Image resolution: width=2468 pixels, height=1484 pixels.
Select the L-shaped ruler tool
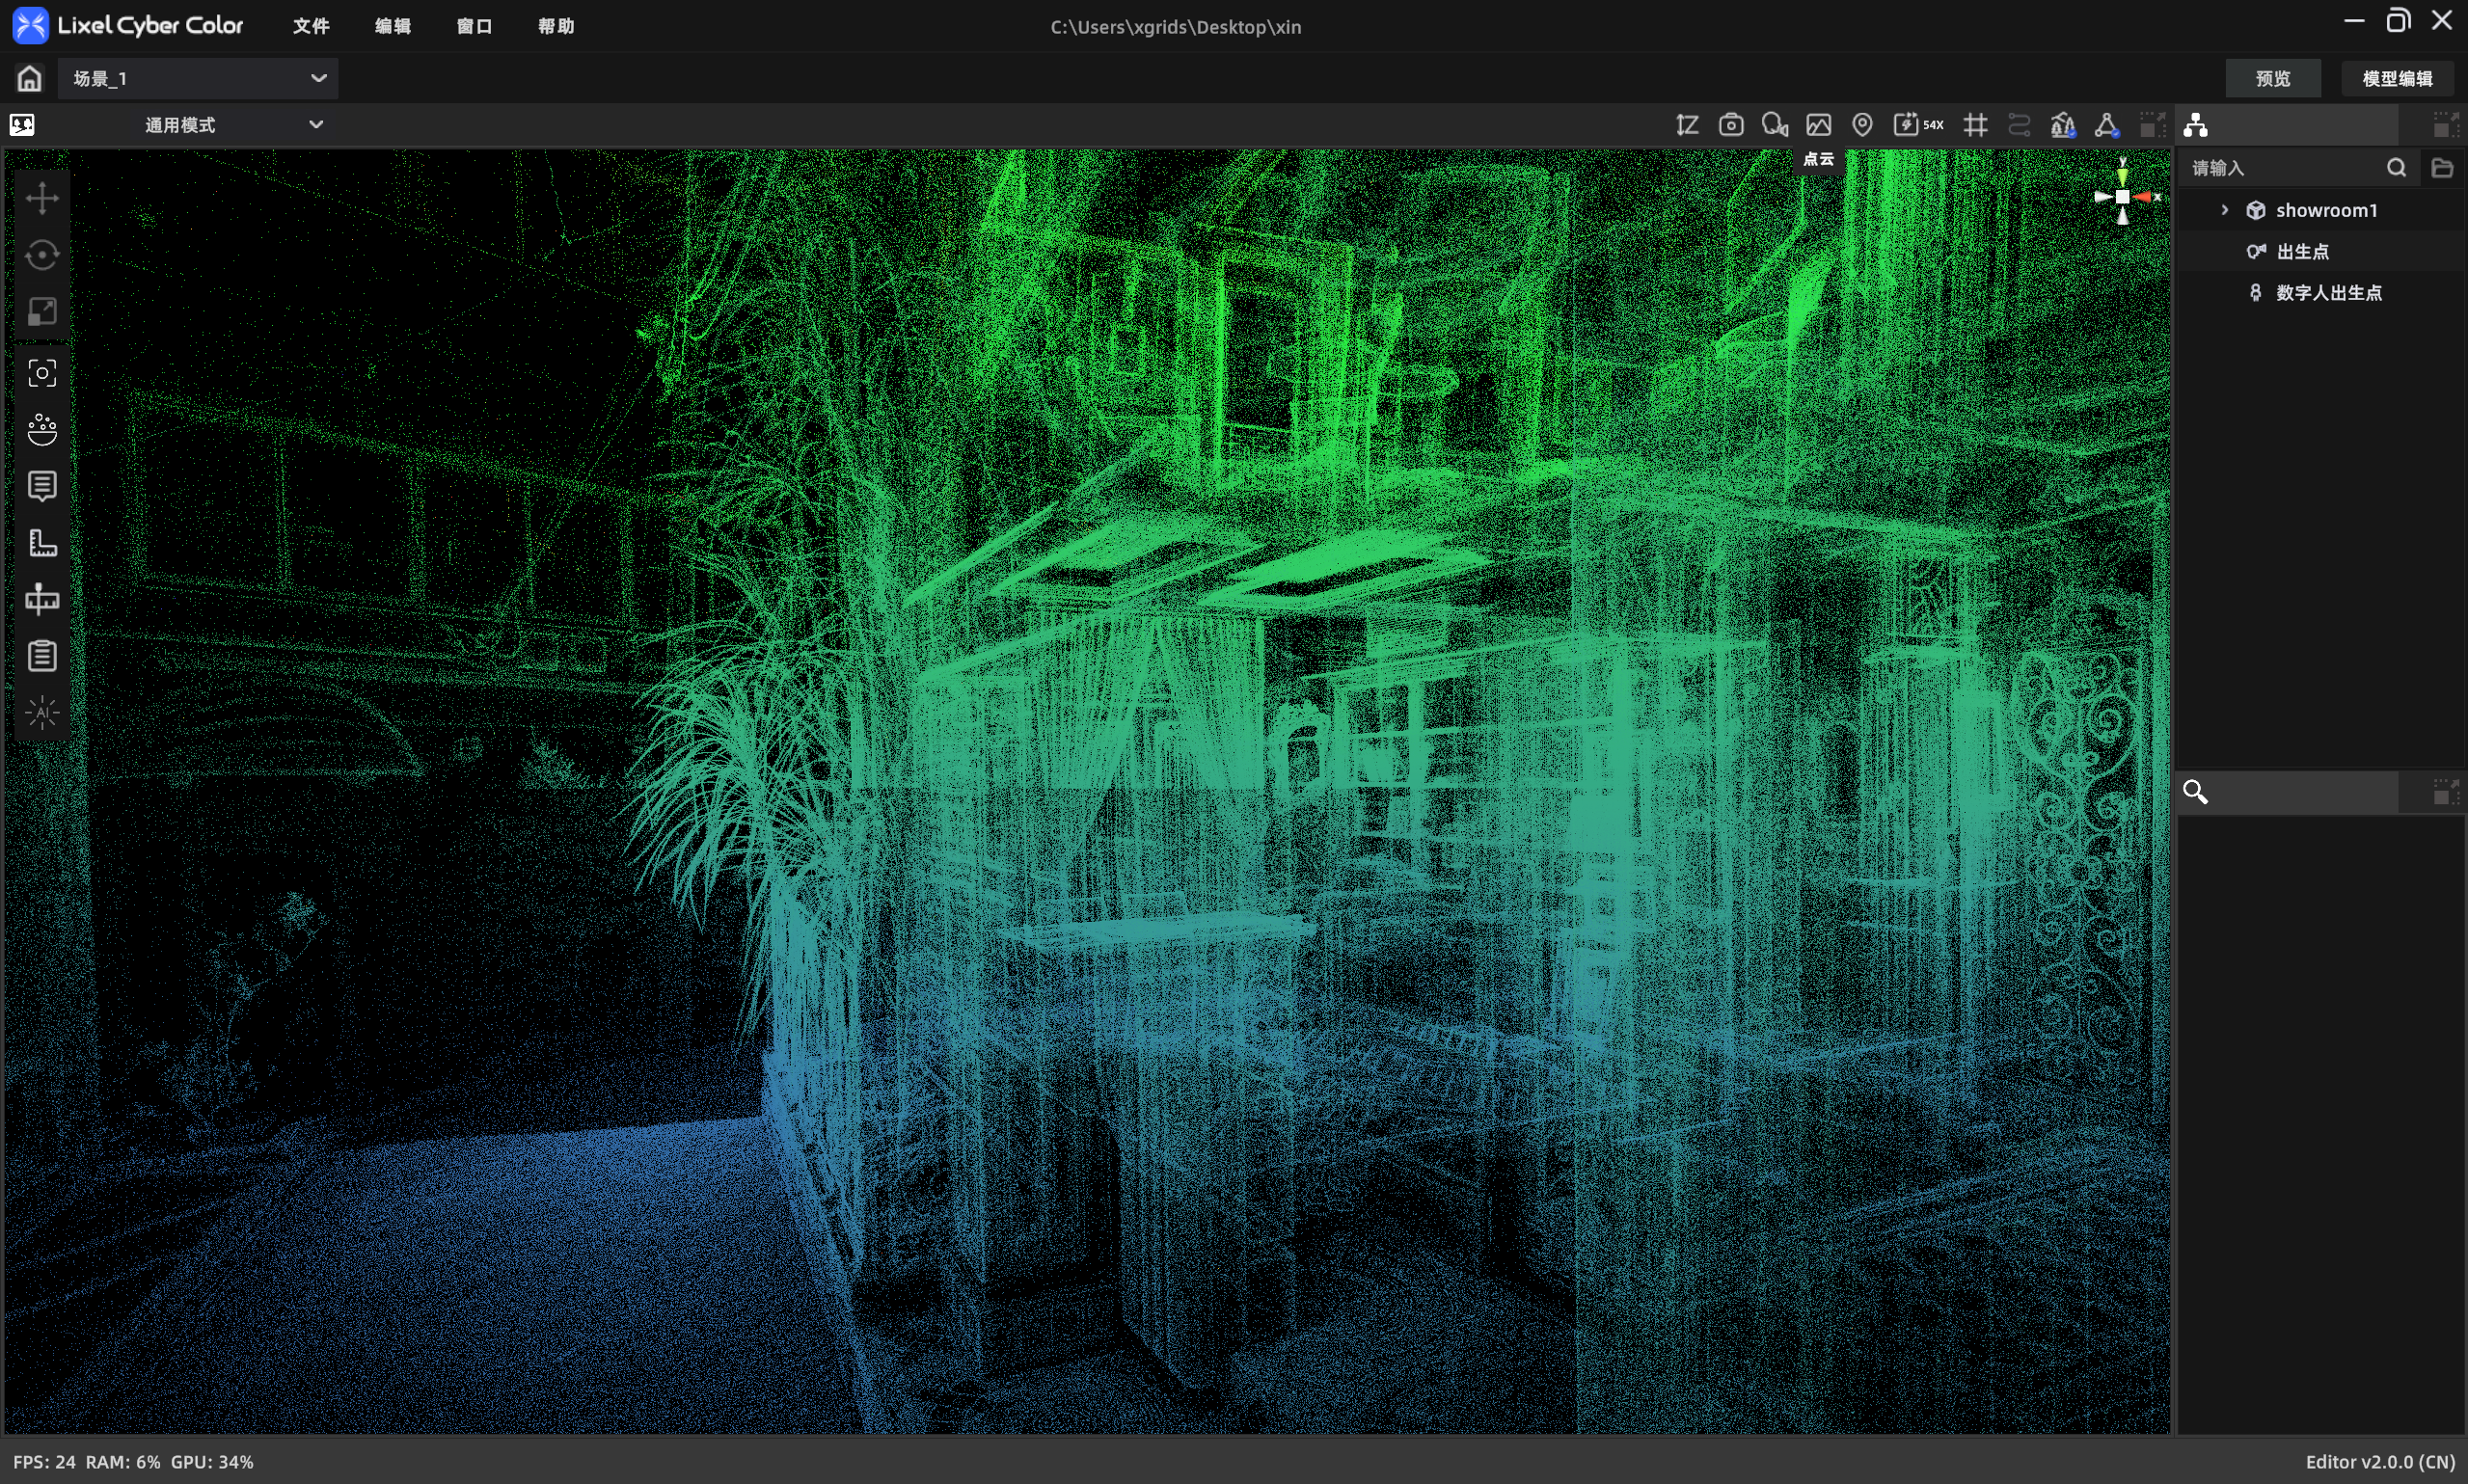point(42,543)
